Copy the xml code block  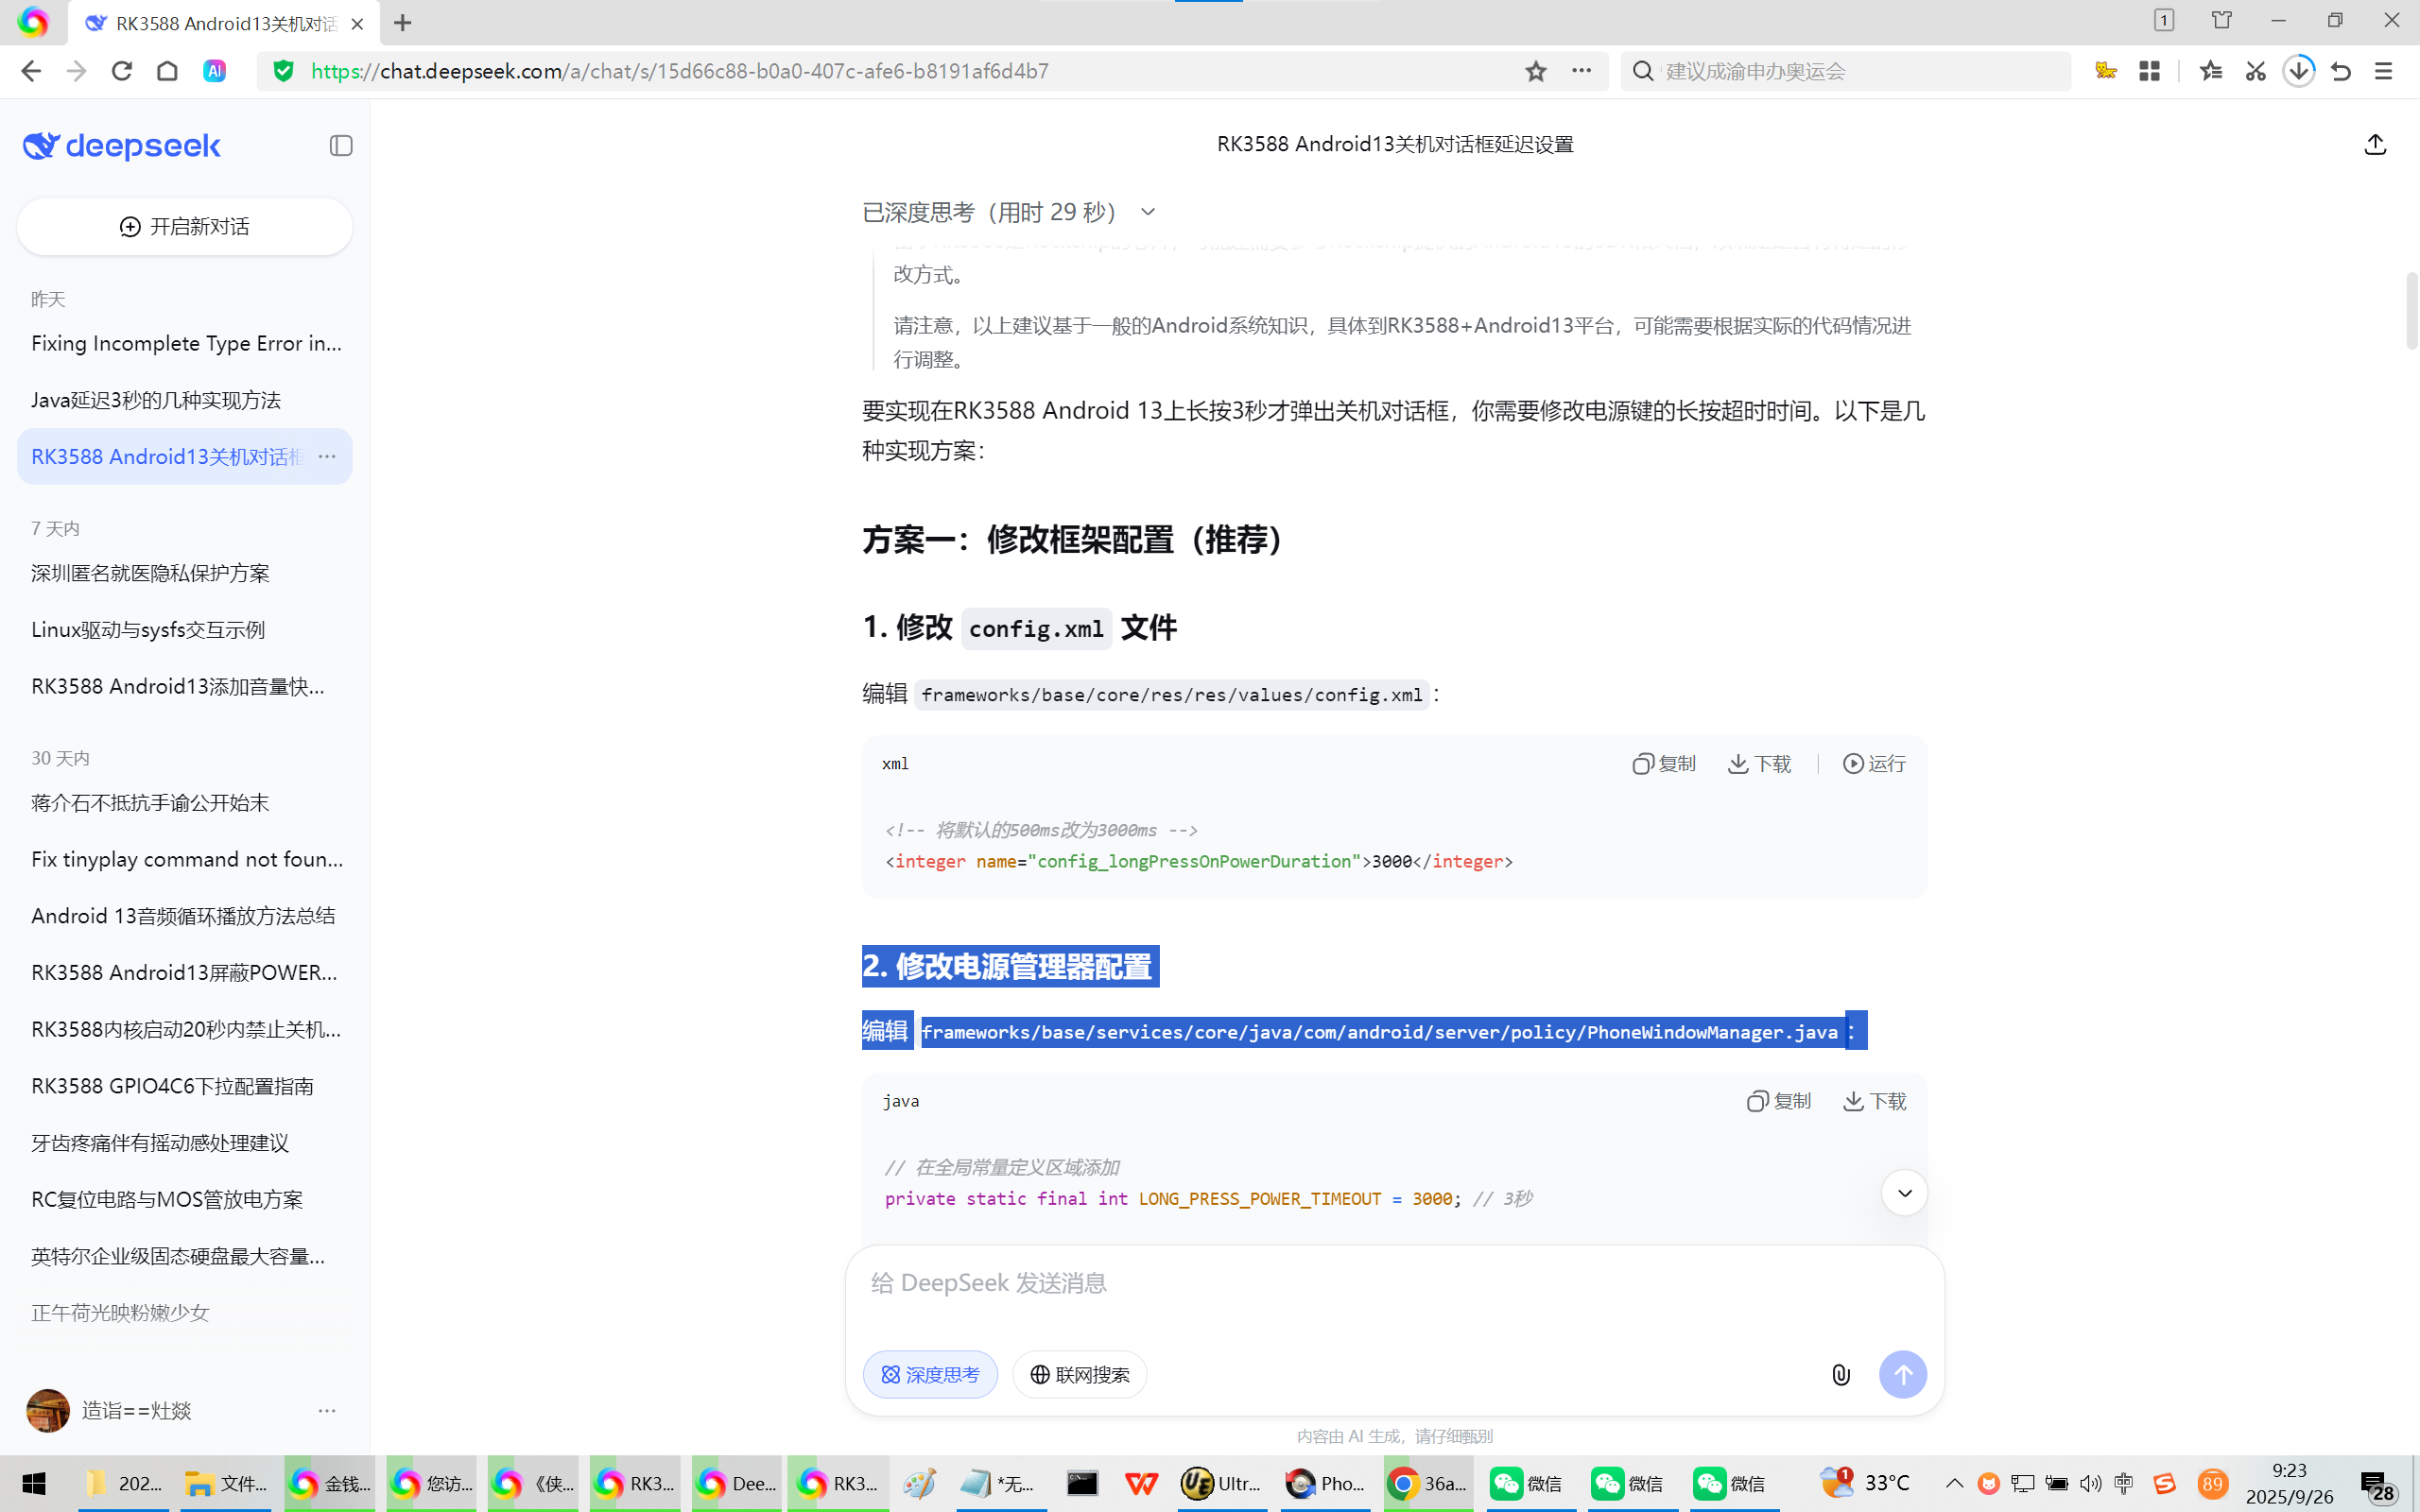(x=1664, y=764)
